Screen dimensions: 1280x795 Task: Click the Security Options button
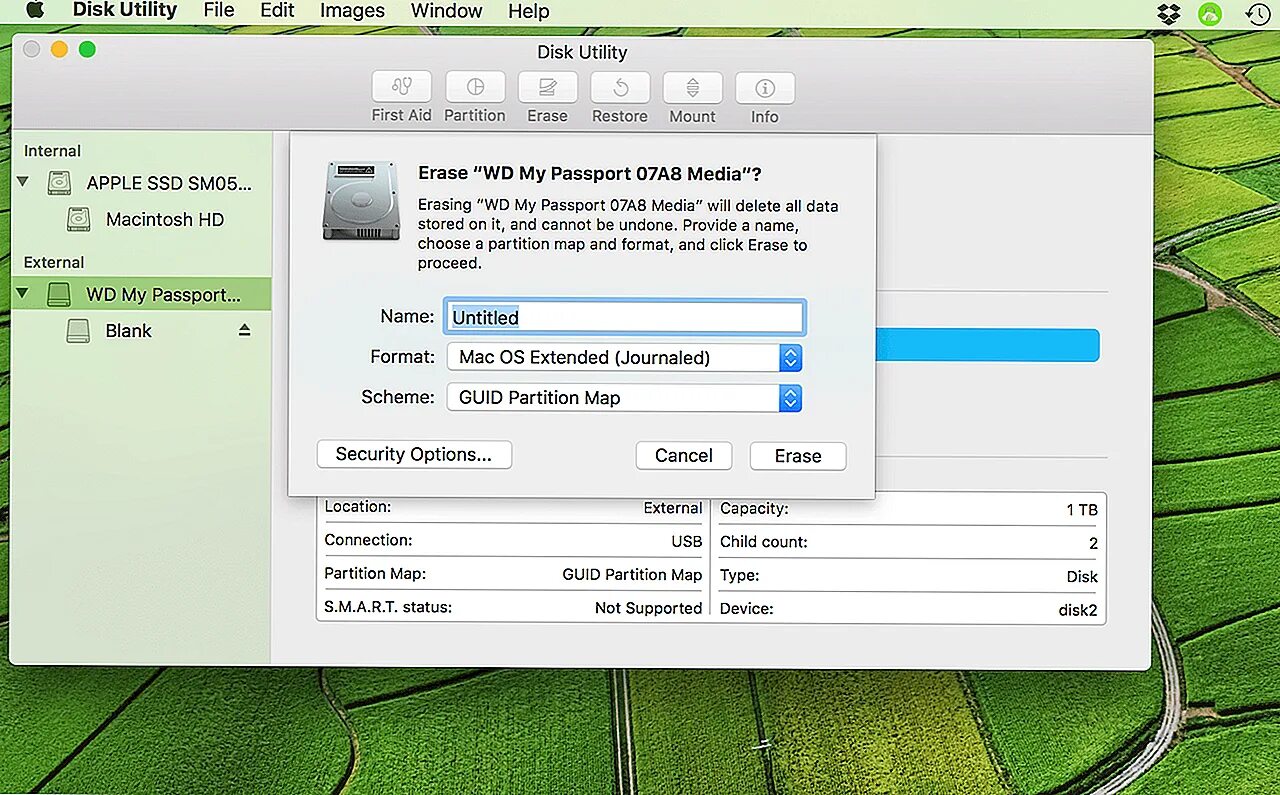coord(414,454)
